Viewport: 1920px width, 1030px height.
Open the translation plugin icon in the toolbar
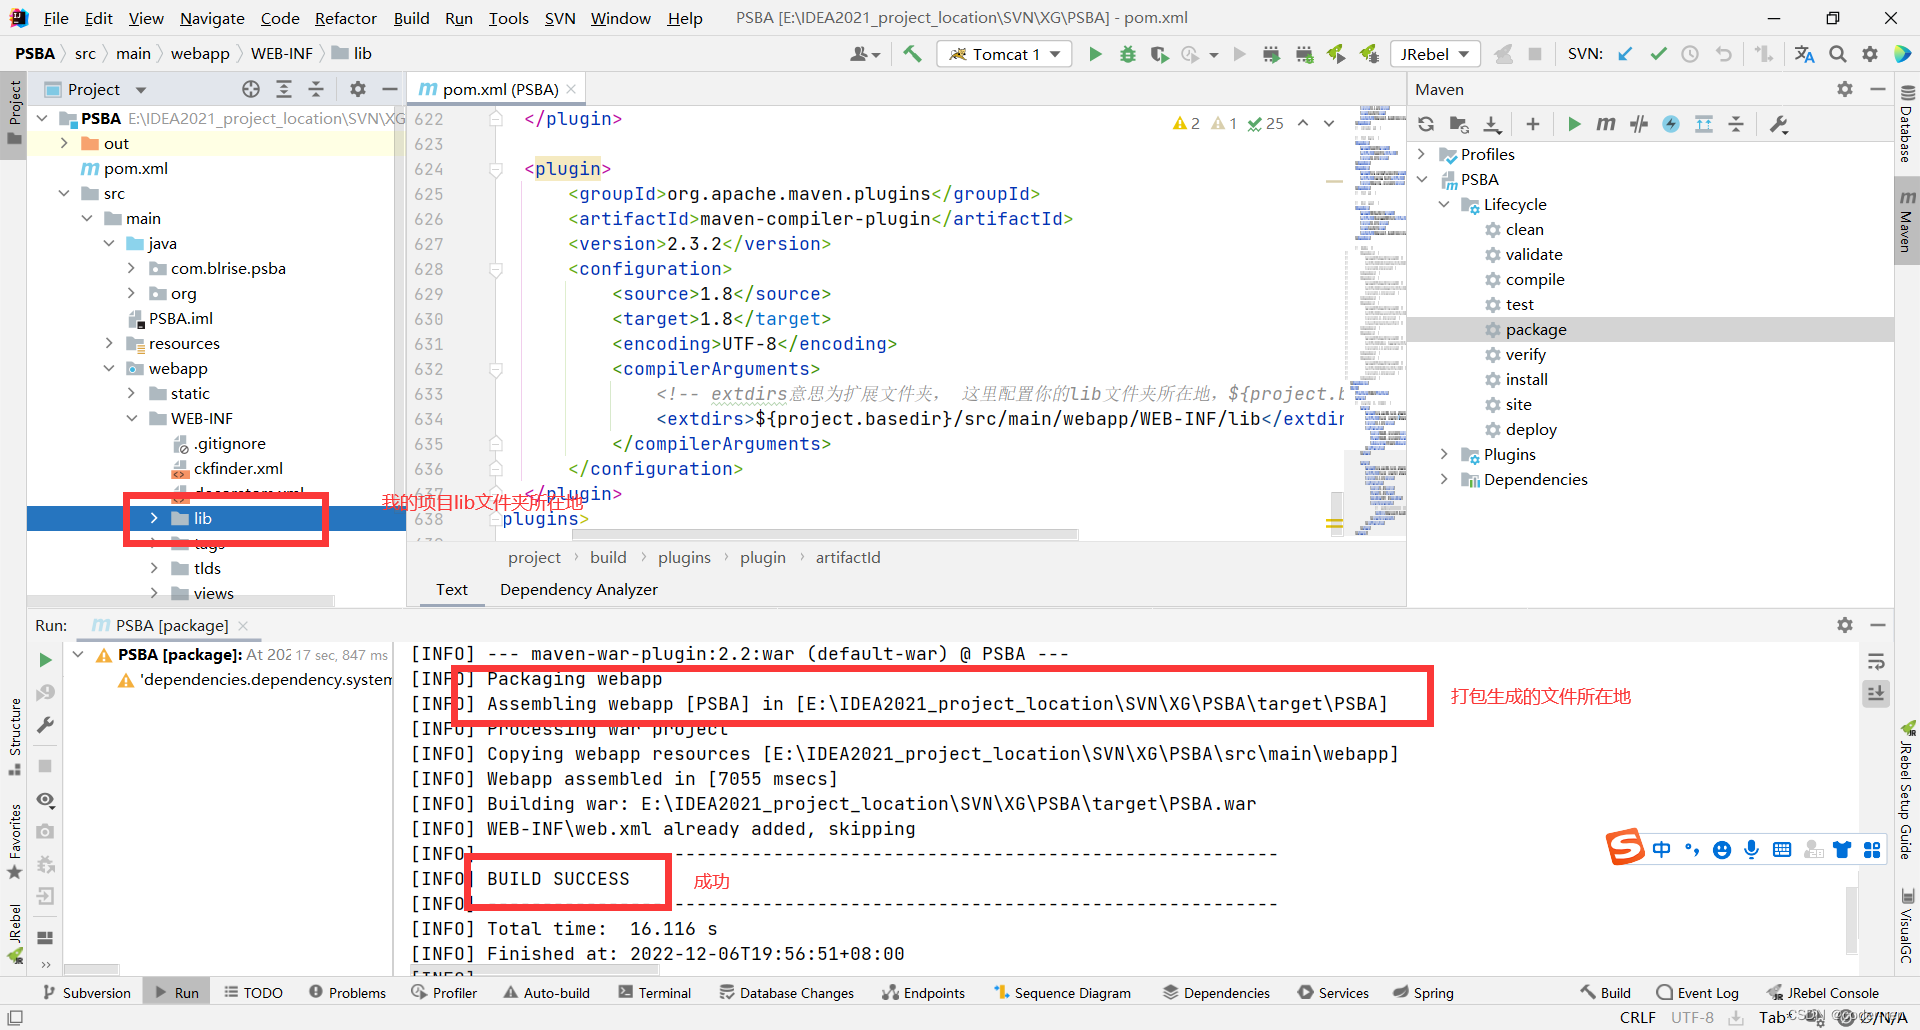coord(1804,54)
